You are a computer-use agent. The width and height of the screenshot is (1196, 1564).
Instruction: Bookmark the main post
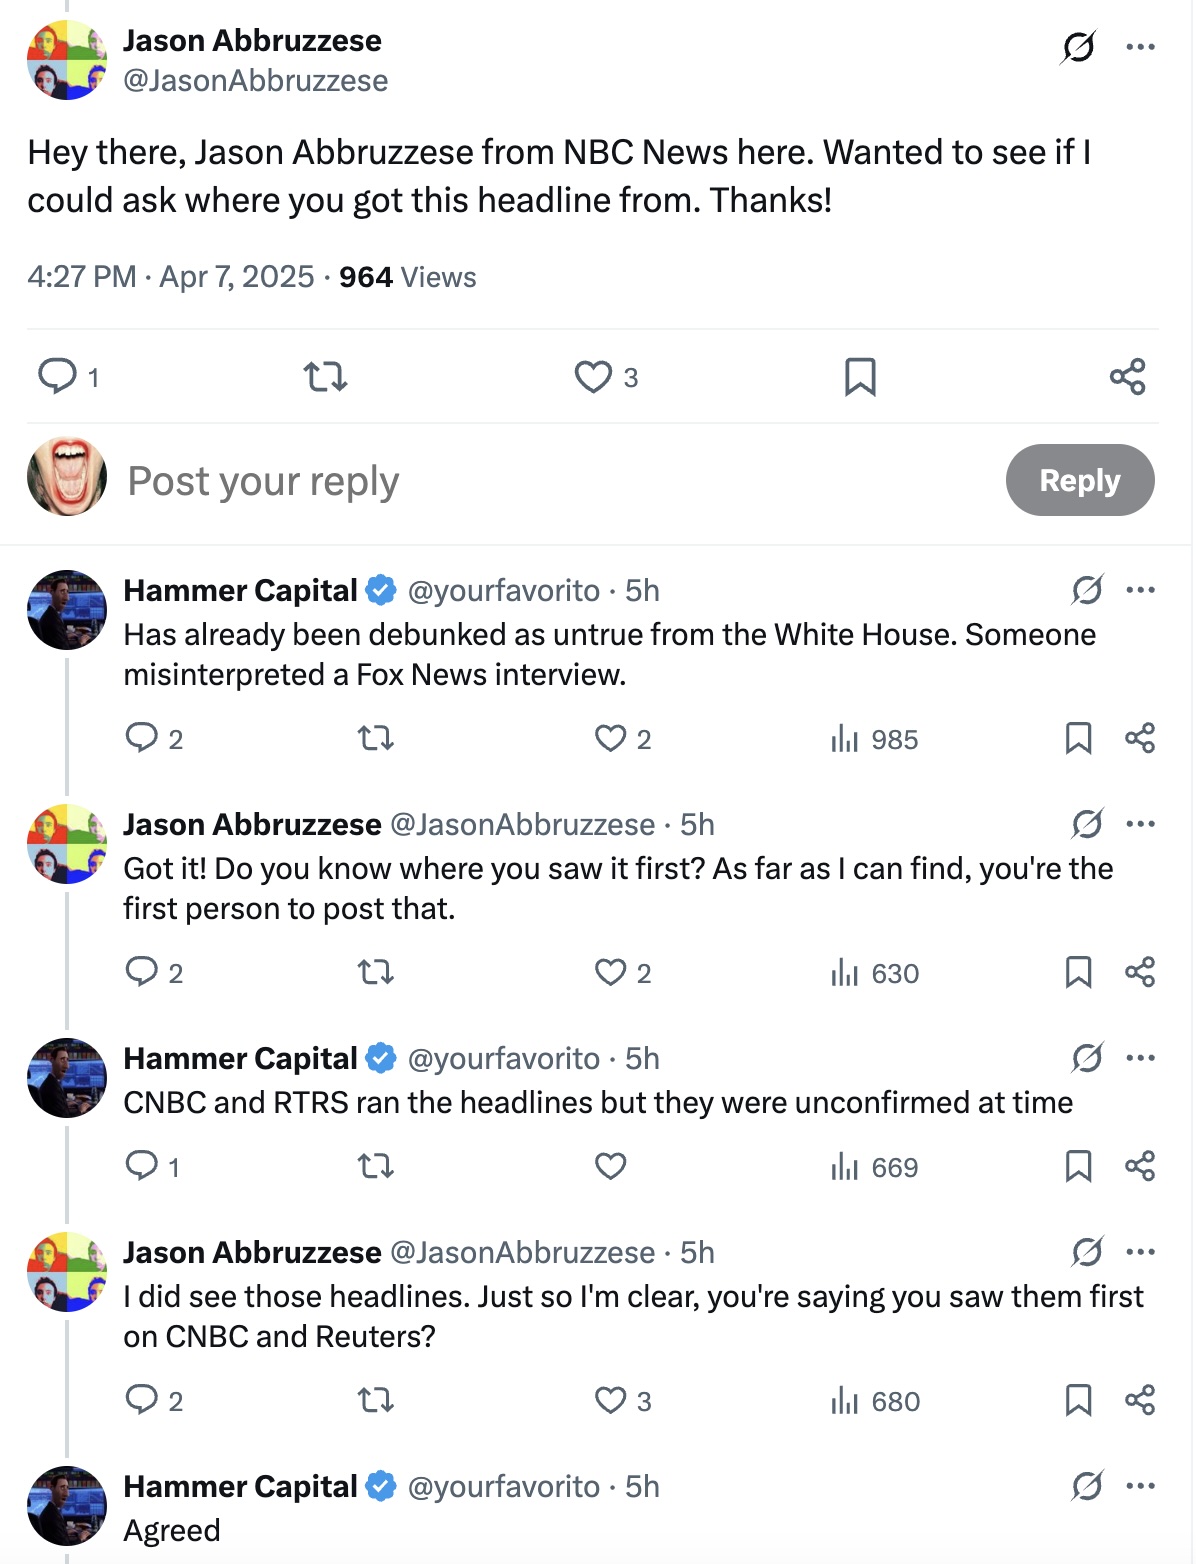(x=860, y=377)
